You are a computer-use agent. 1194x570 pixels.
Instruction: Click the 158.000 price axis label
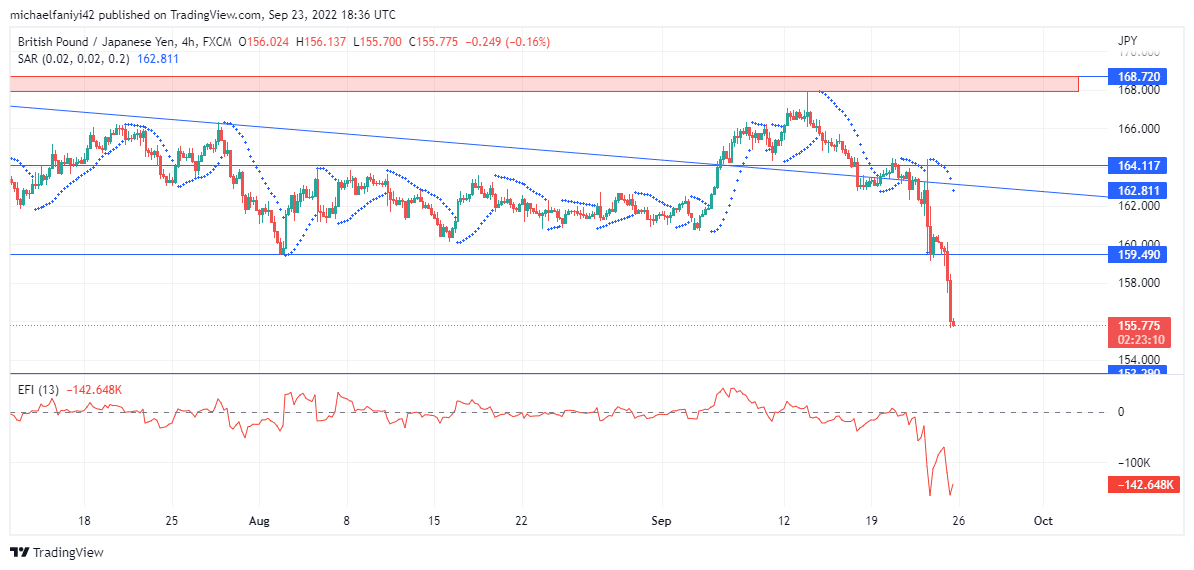(1138, 283)
